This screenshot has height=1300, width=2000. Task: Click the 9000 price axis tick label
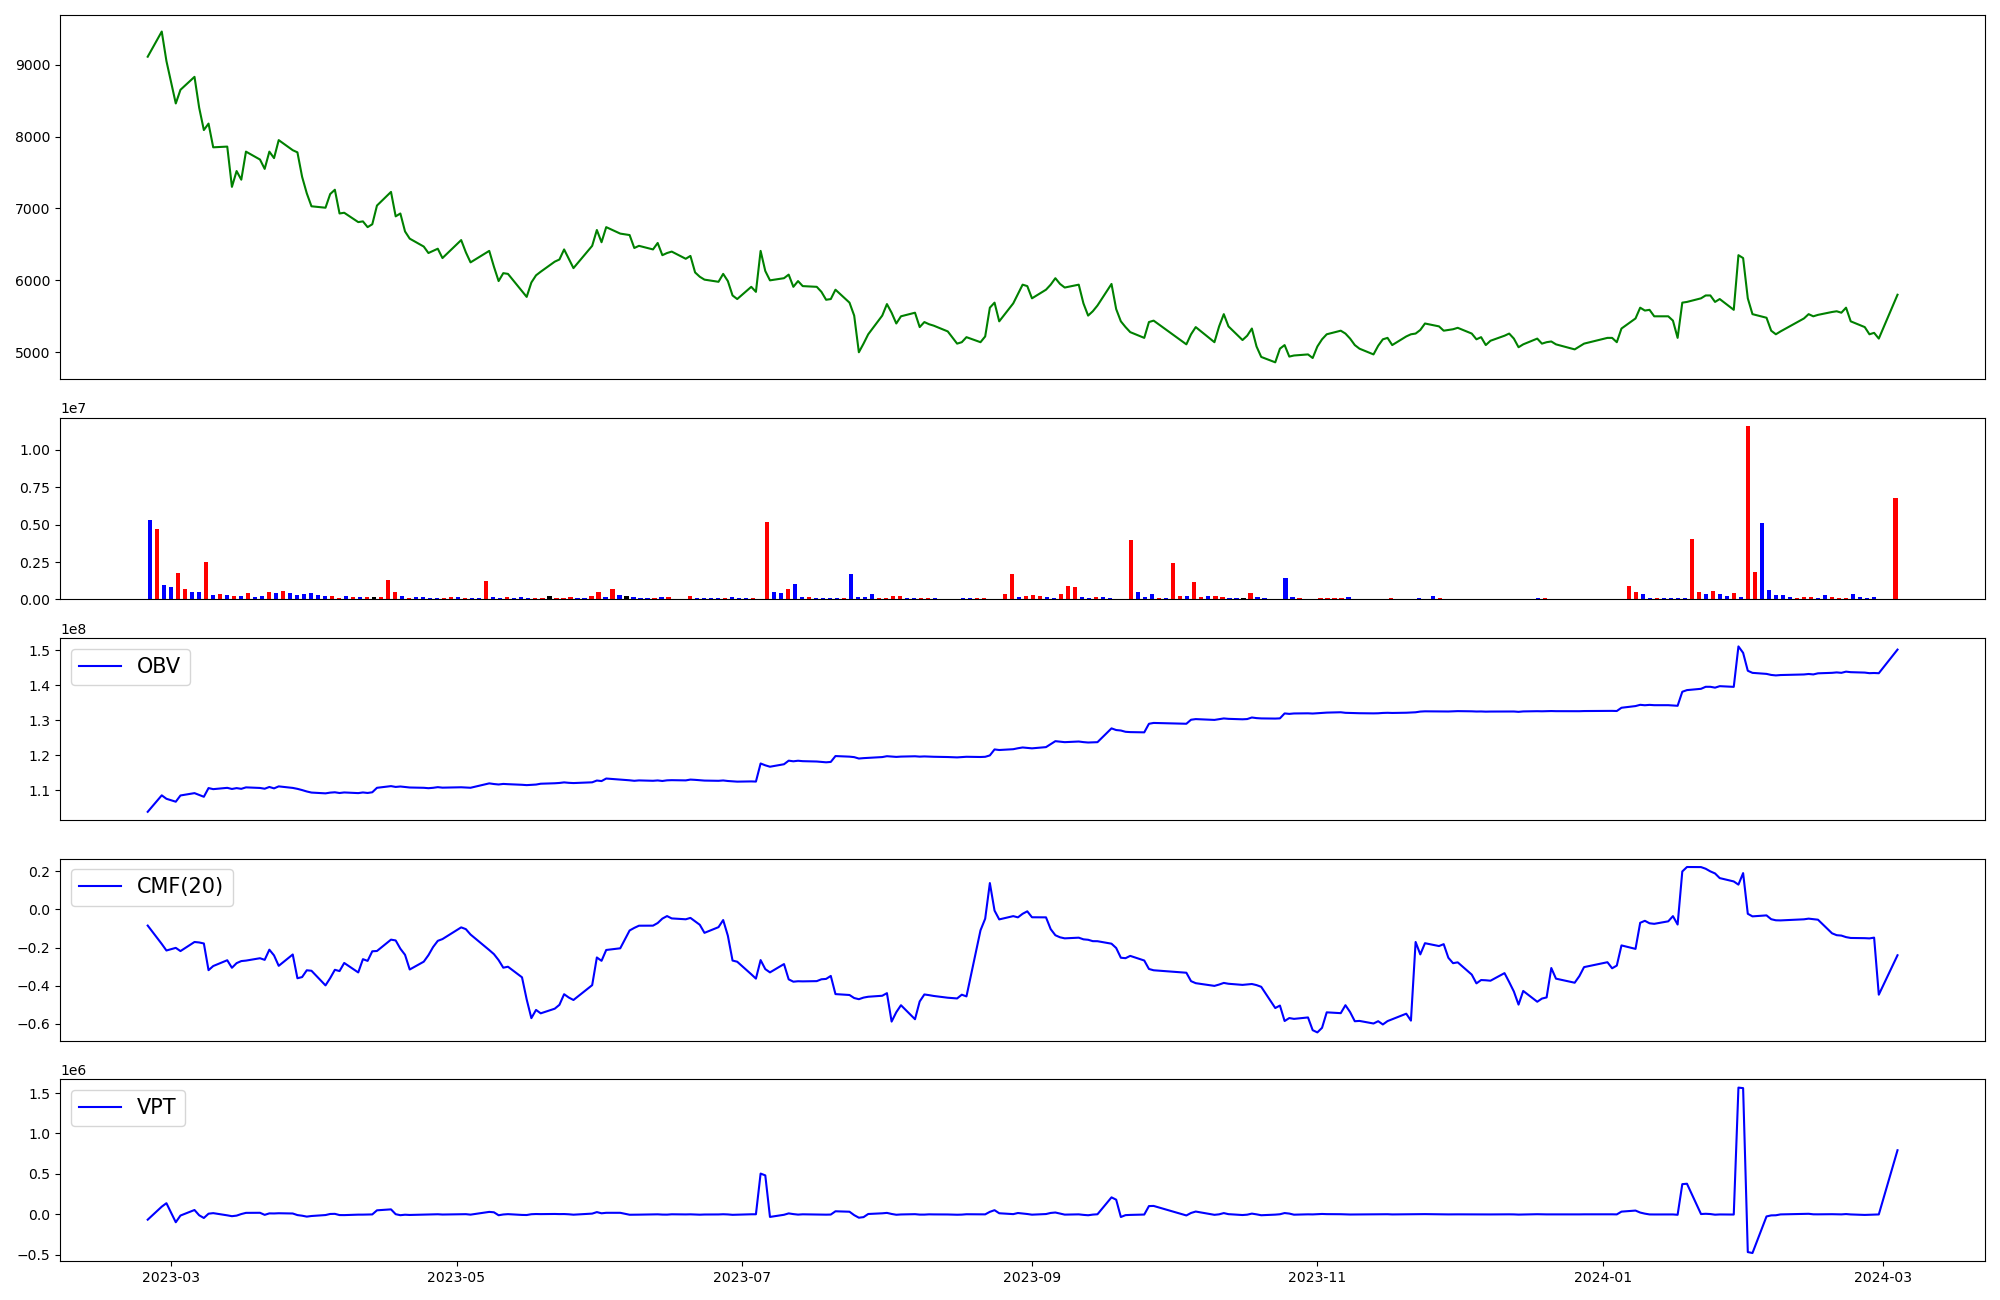point(33,65)
